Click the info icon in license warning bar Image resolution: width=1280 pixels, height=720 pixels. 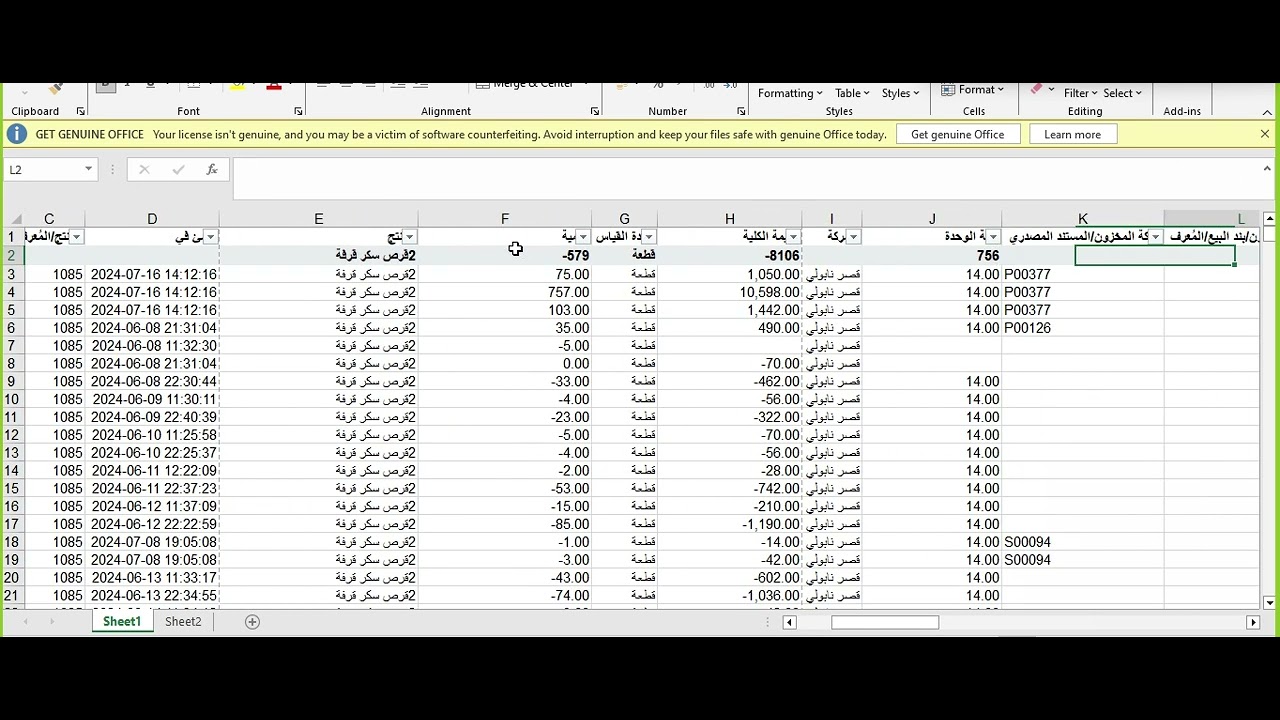[x=17, y=134]
